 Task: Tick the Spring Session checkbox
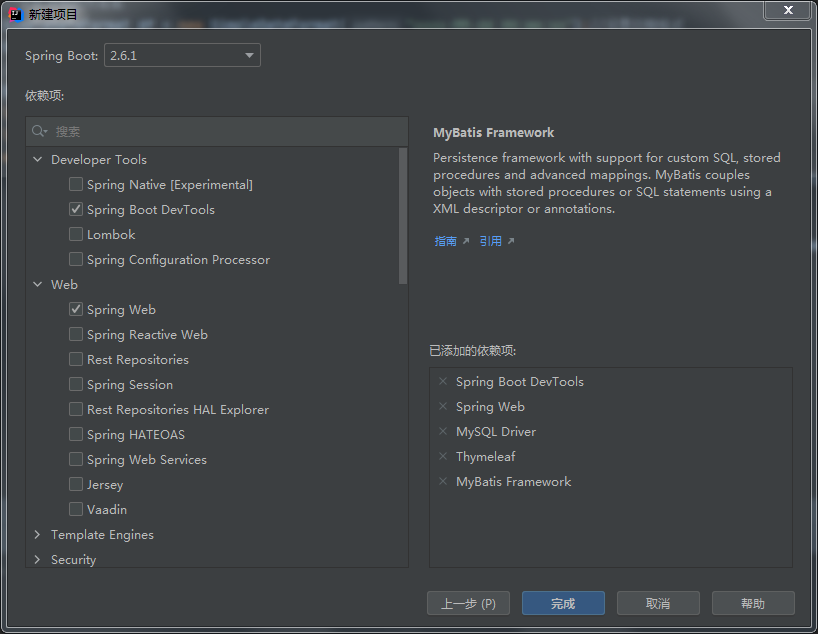click(x=76, y=385)
